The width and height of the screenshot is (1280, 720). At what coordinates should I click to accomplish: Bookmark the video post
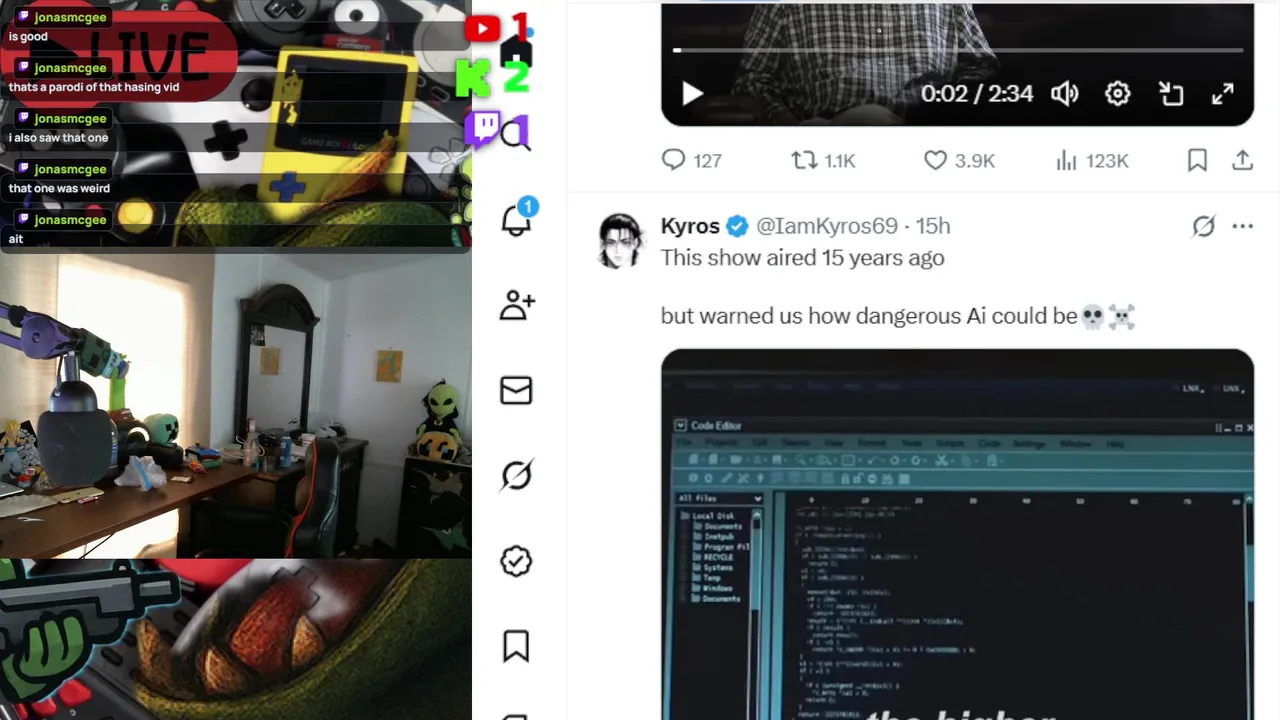click(x=1197, y=160)
